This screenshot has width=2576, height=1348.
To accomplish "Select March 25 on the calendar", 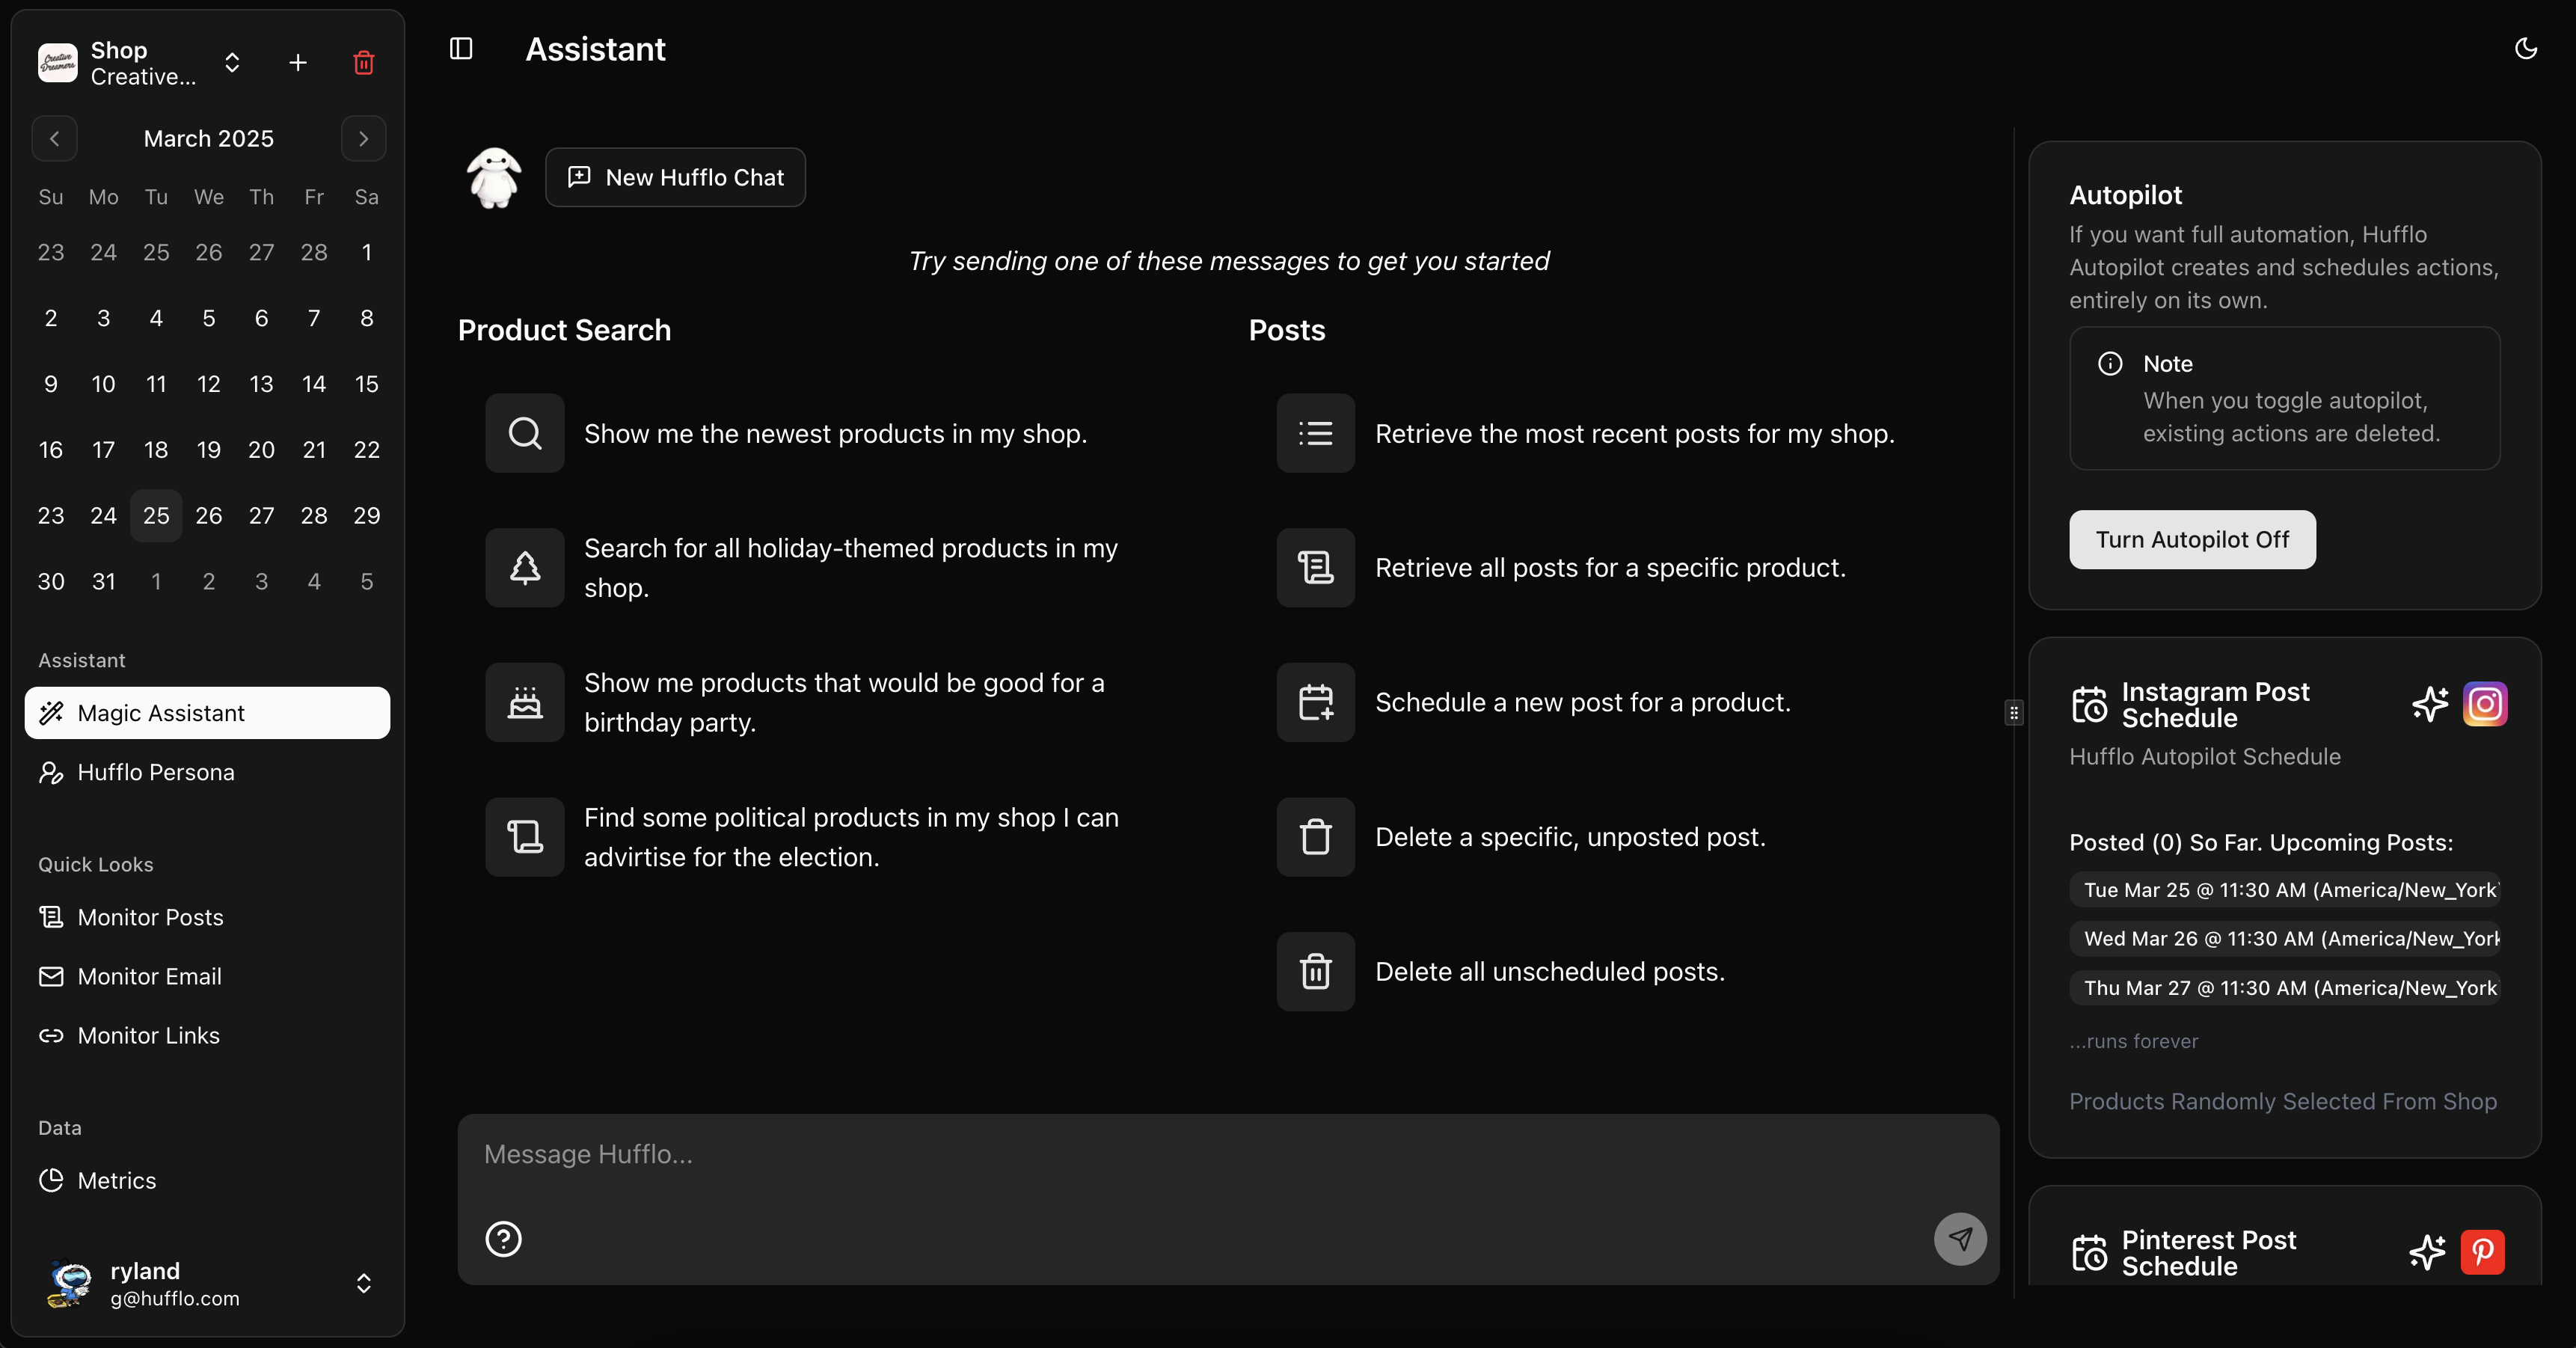I will point(156,516).
